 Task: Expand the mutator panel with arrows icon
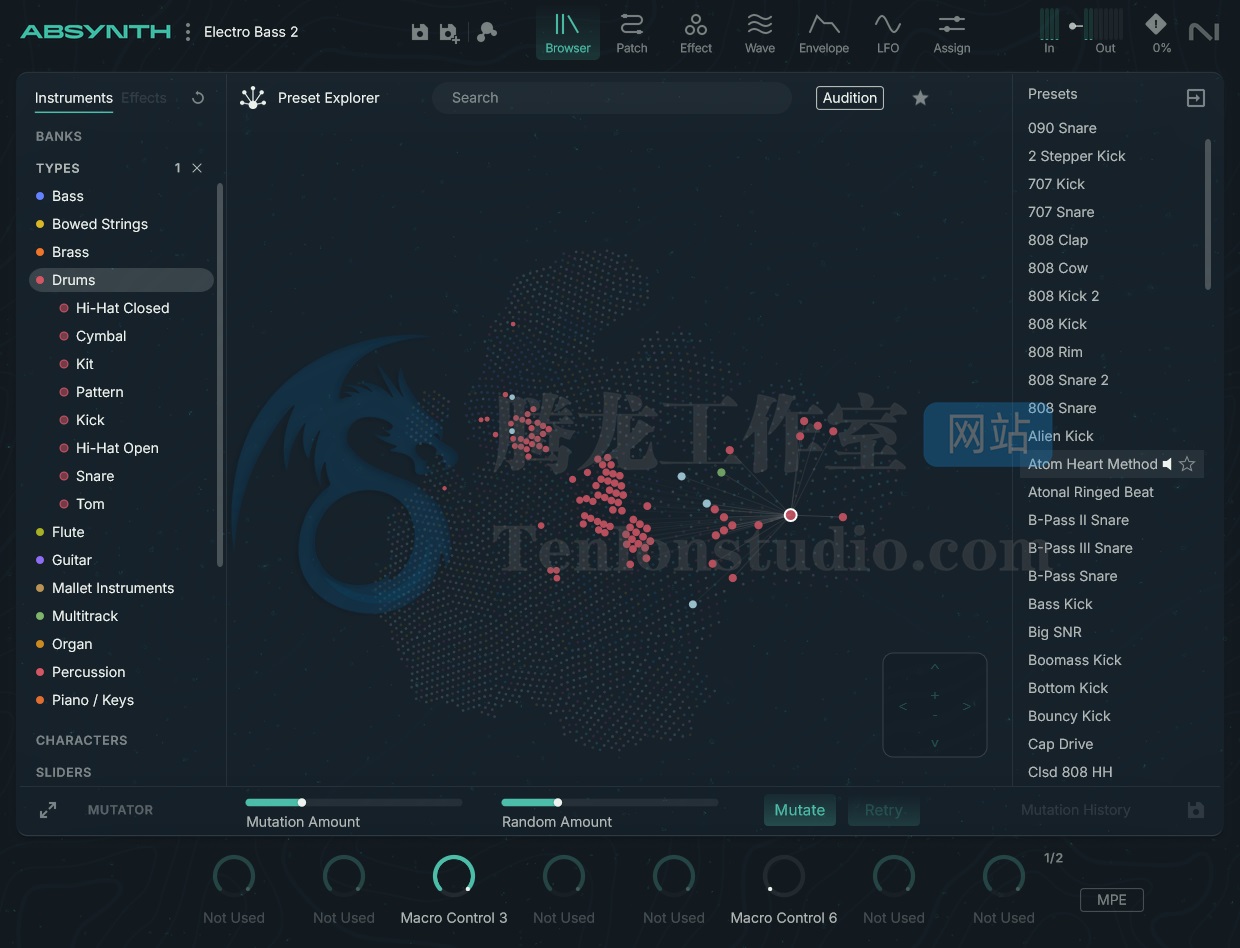(x=48, y=810)
